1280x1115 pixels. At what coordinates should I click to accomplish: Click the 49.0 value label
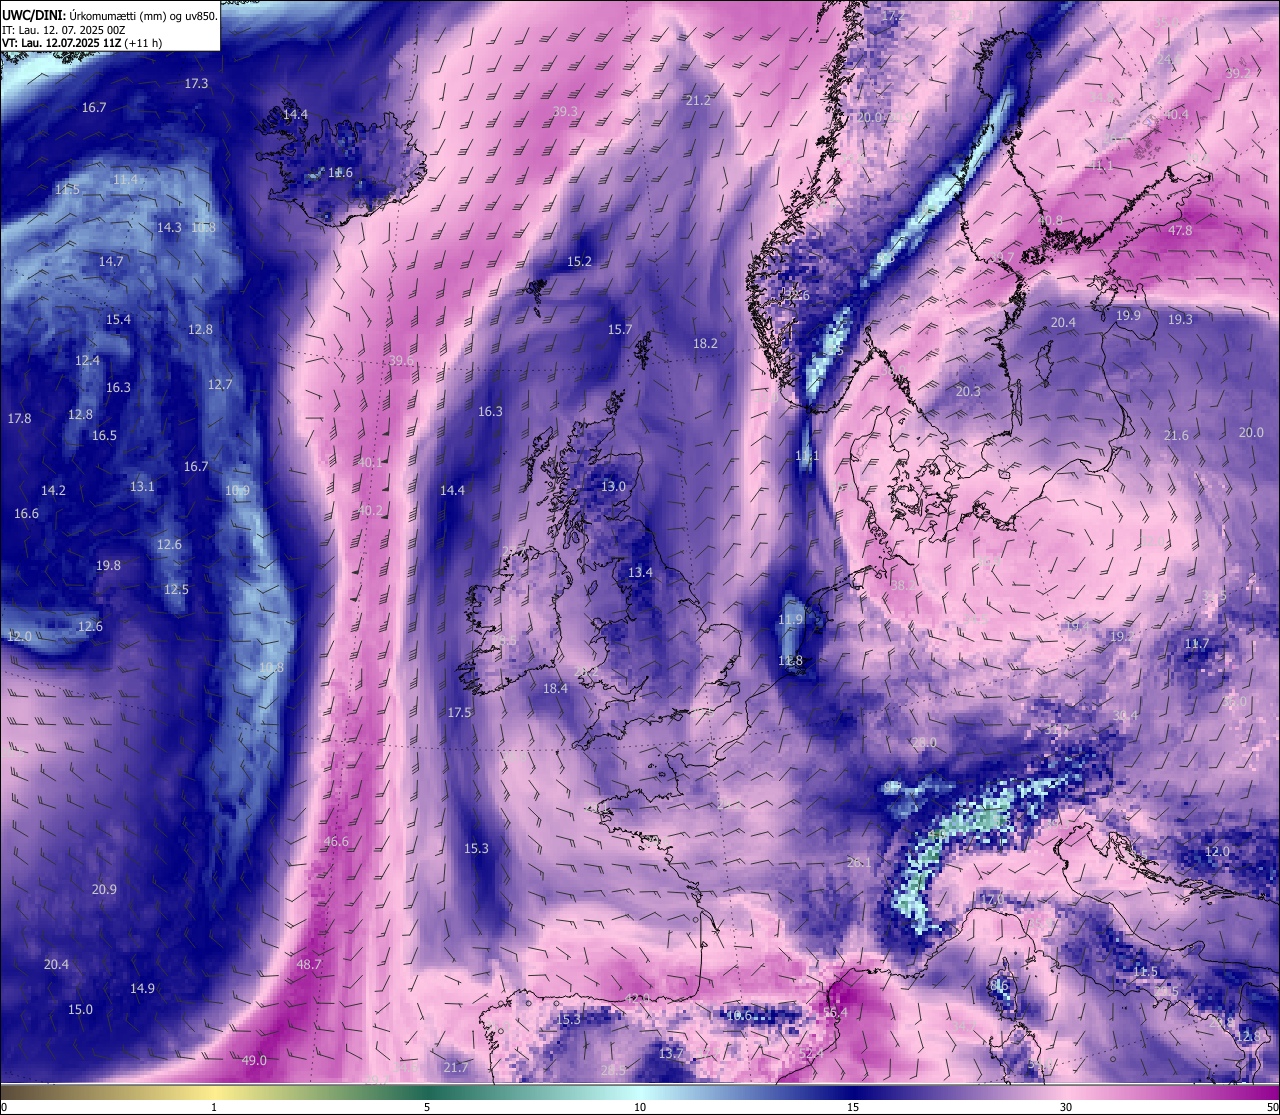click(254, 1061)
